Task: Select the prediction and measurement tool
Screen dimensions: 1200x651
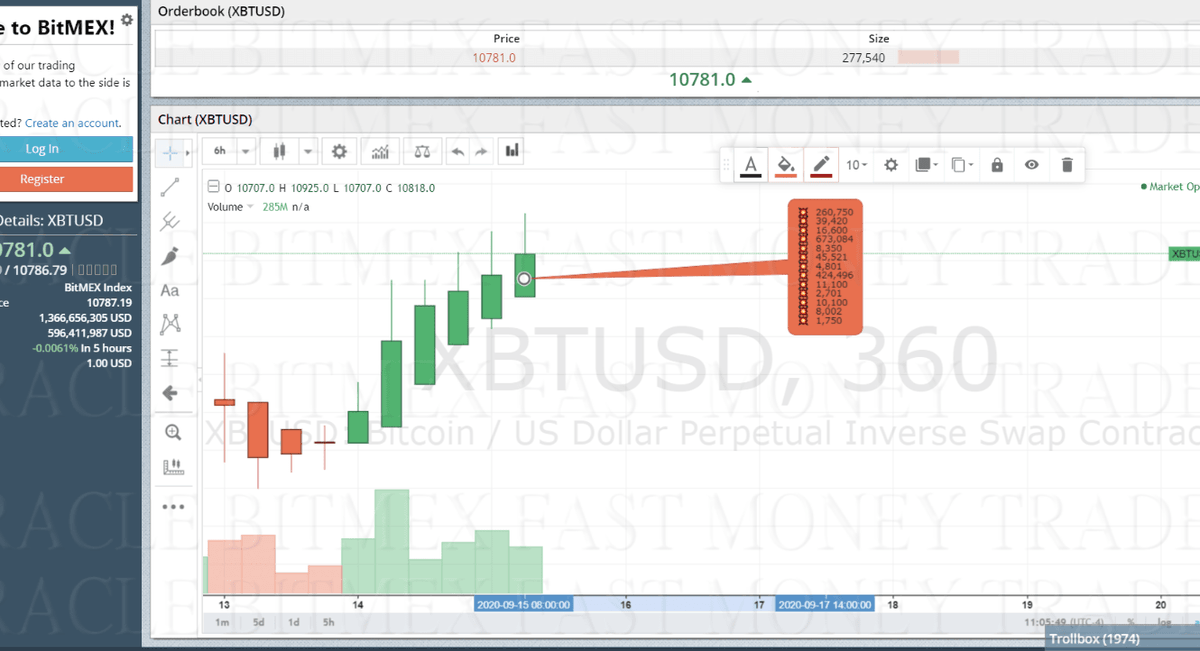Action: tap(170, 358)
